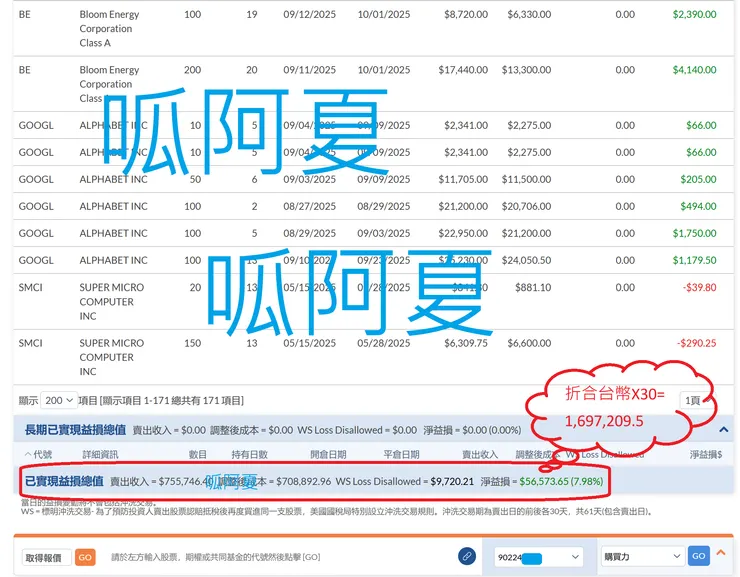
Task: Select the $205.00 gain cell
Action: click(x=698, y=179)
